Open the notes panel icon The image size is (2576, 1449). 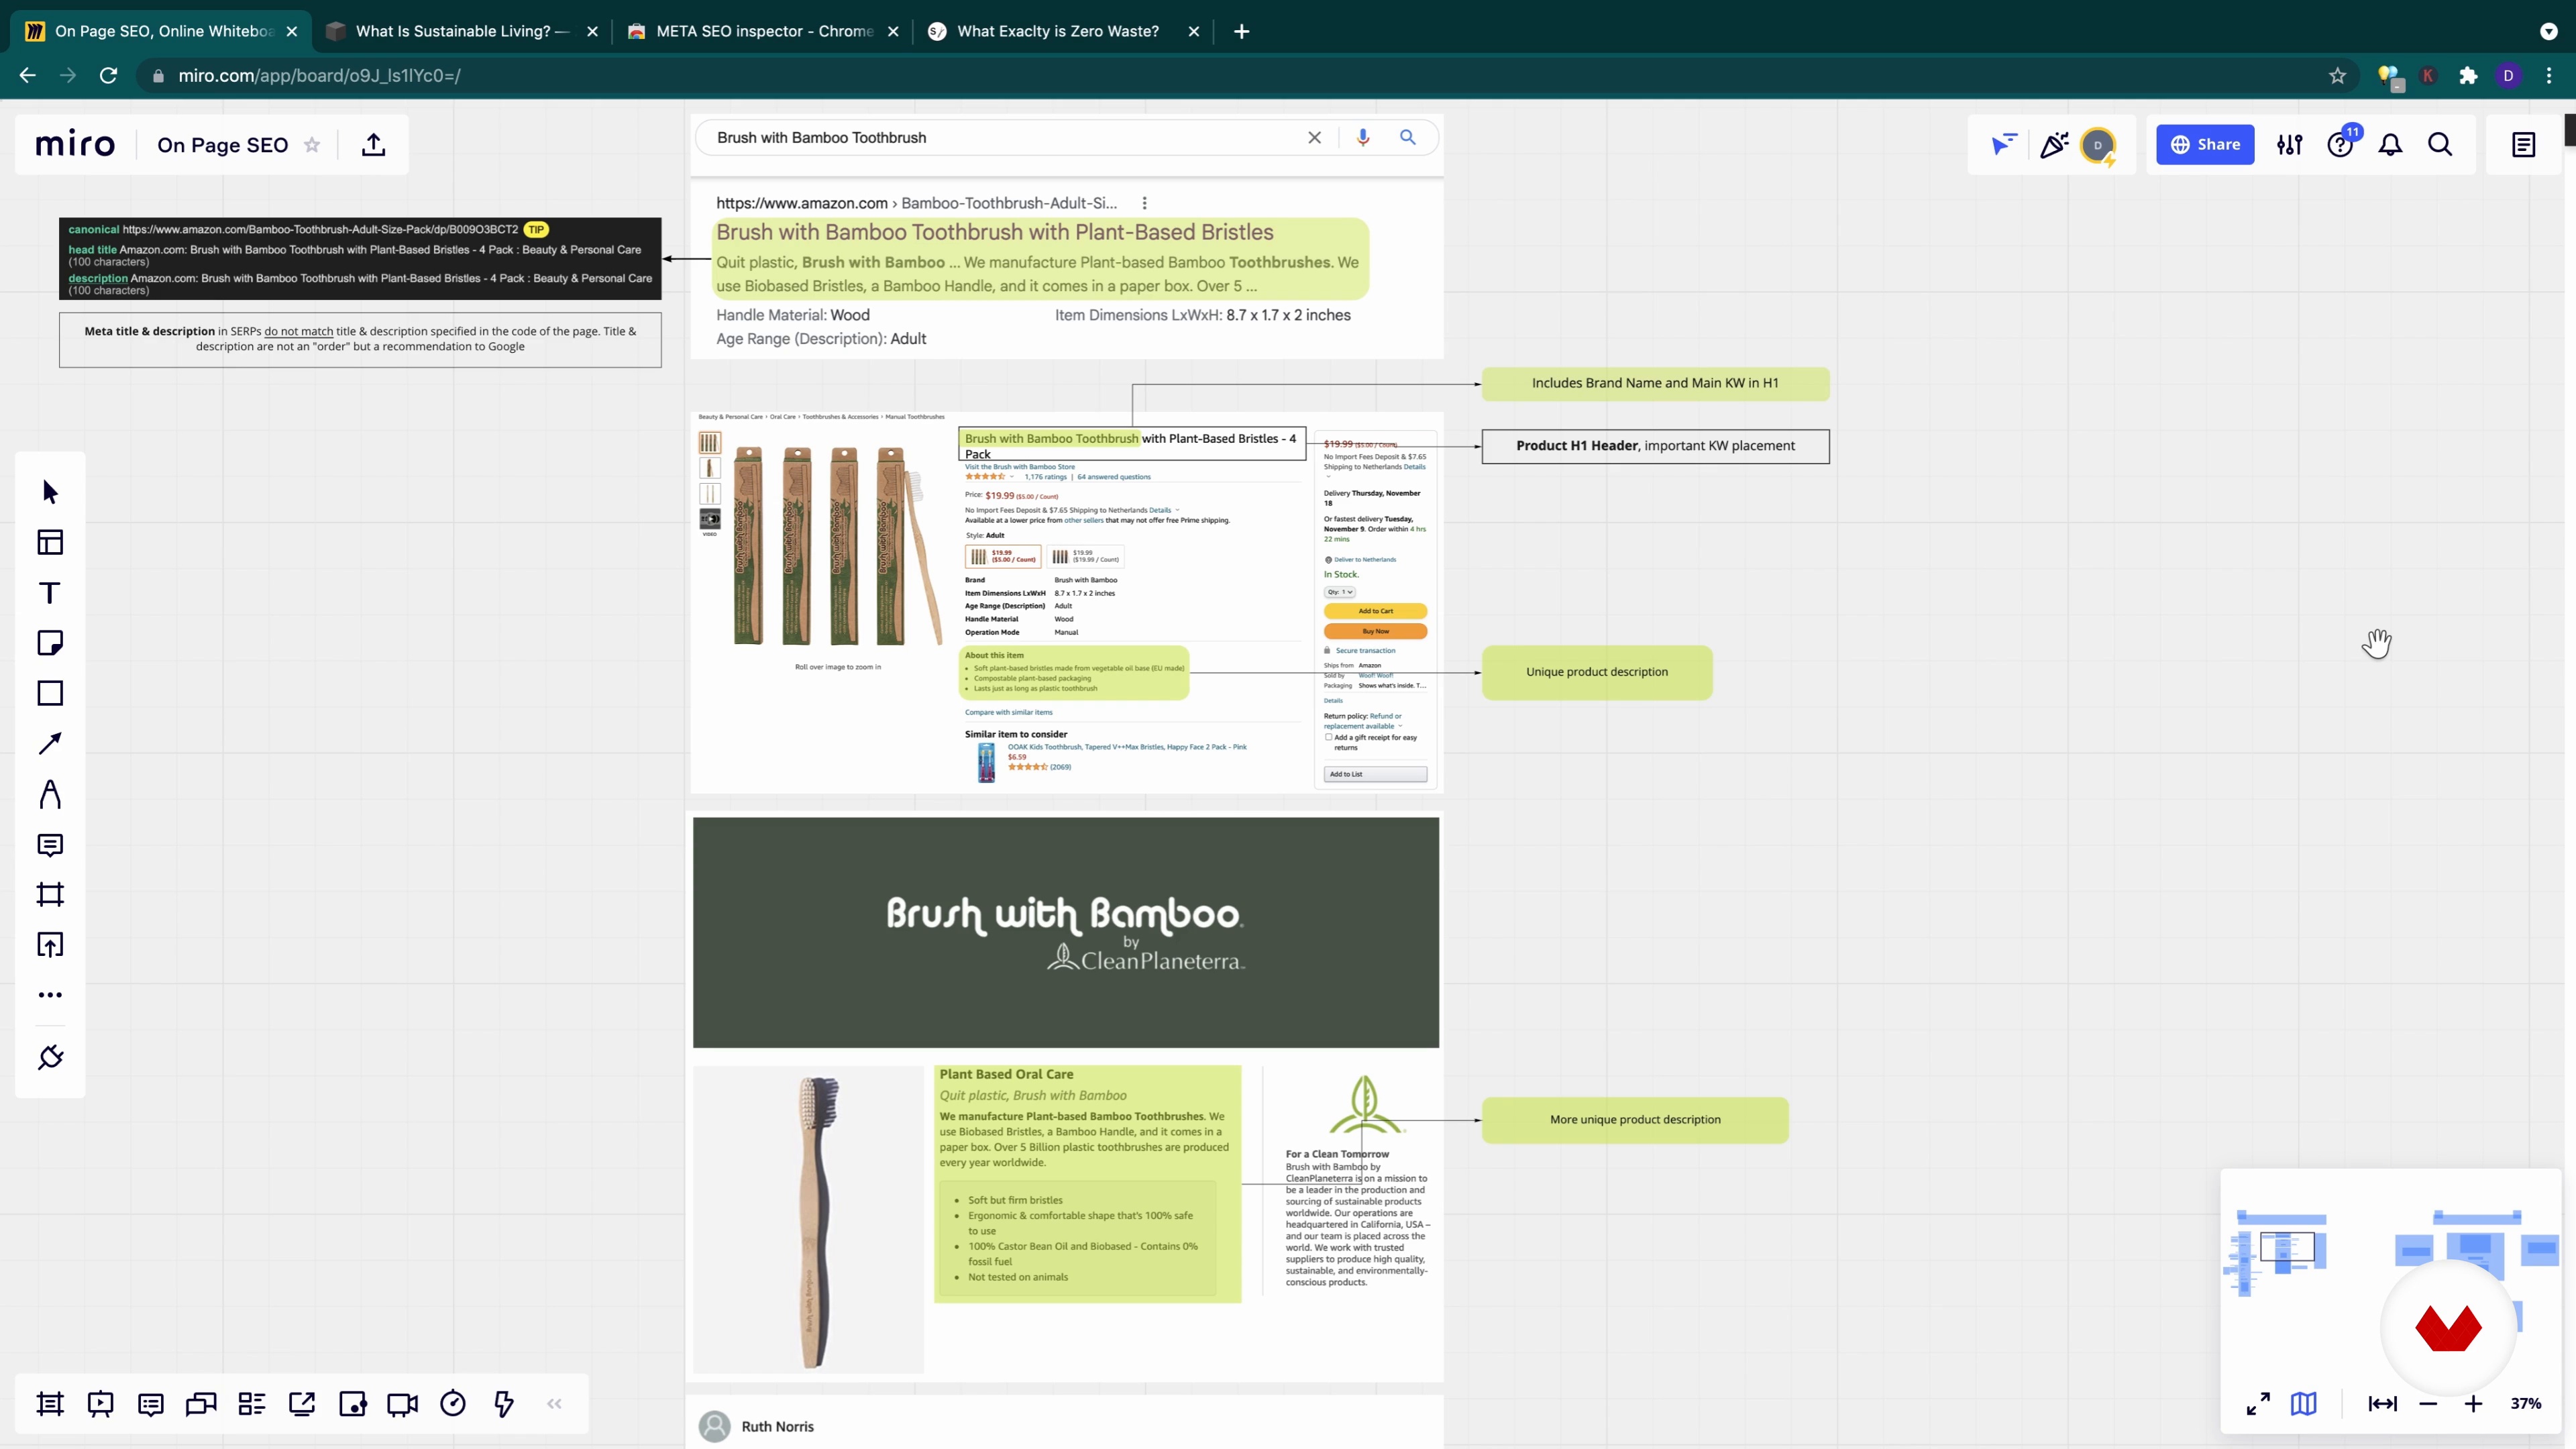pos(2524,145)
